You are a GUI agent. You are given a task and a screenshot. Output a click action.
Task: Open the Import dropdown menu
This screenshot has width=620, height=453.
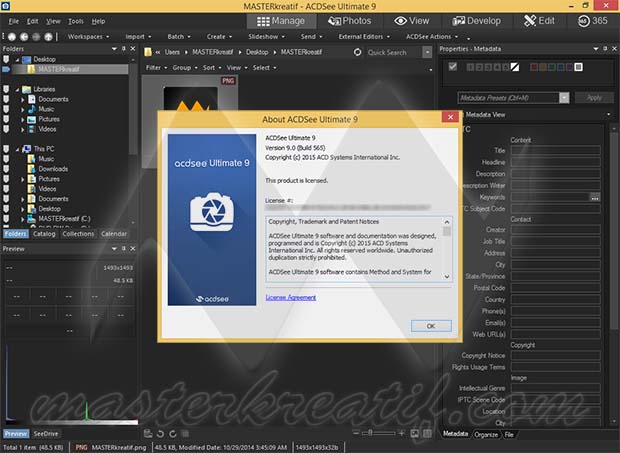[x=138, y=37]
